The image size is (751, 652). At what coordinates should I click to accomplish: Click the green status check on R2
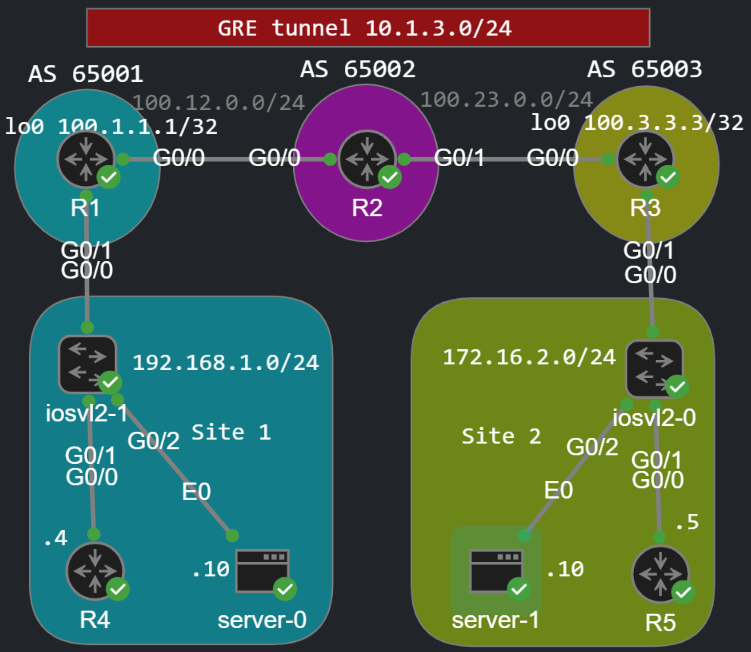[x=390, y=177]
